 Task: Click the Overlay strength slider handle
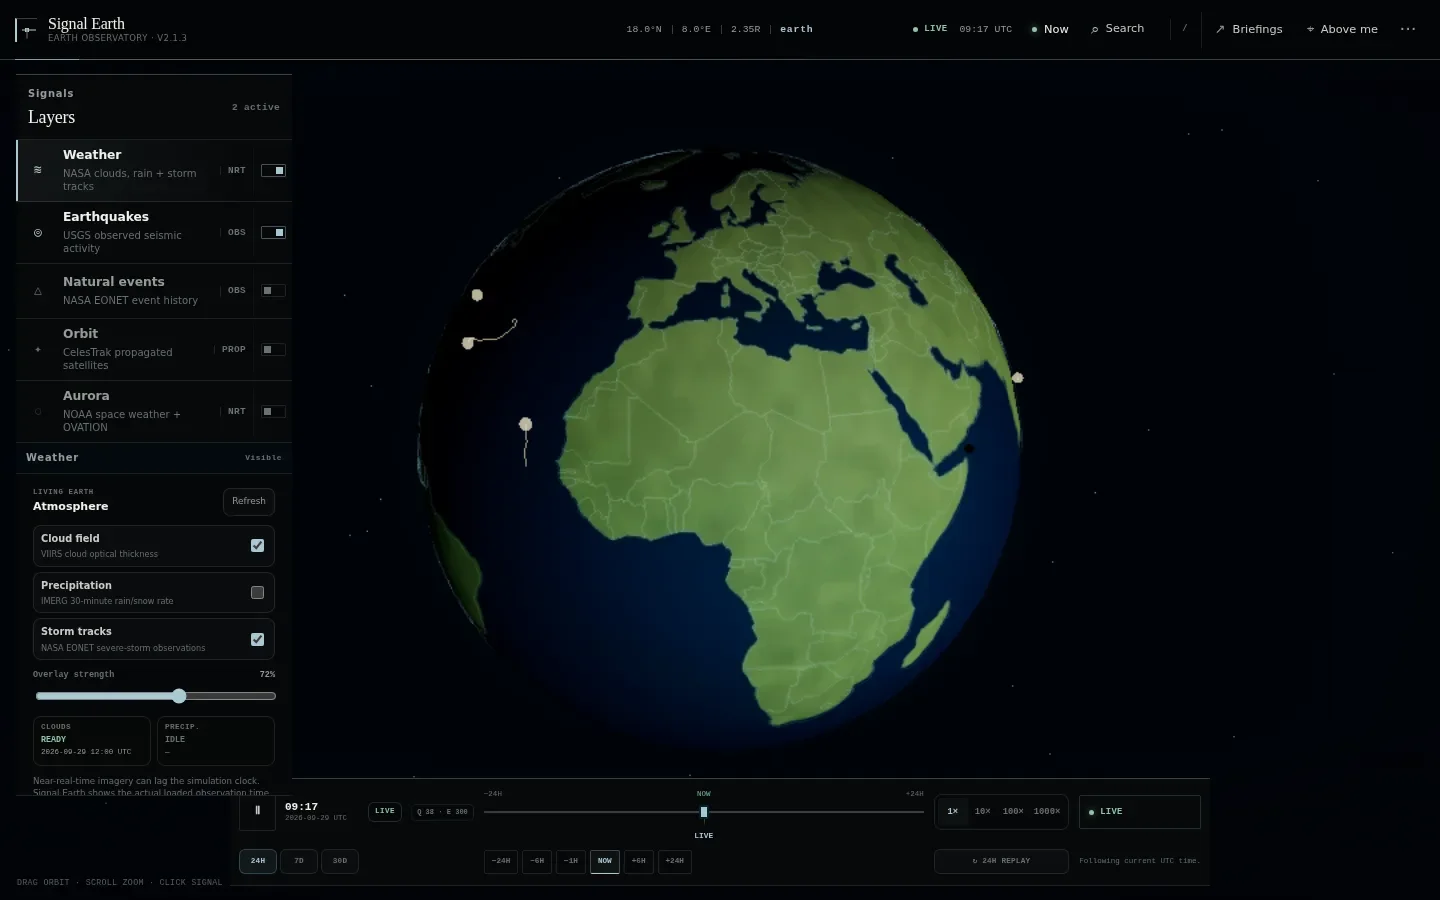point(179,696)
